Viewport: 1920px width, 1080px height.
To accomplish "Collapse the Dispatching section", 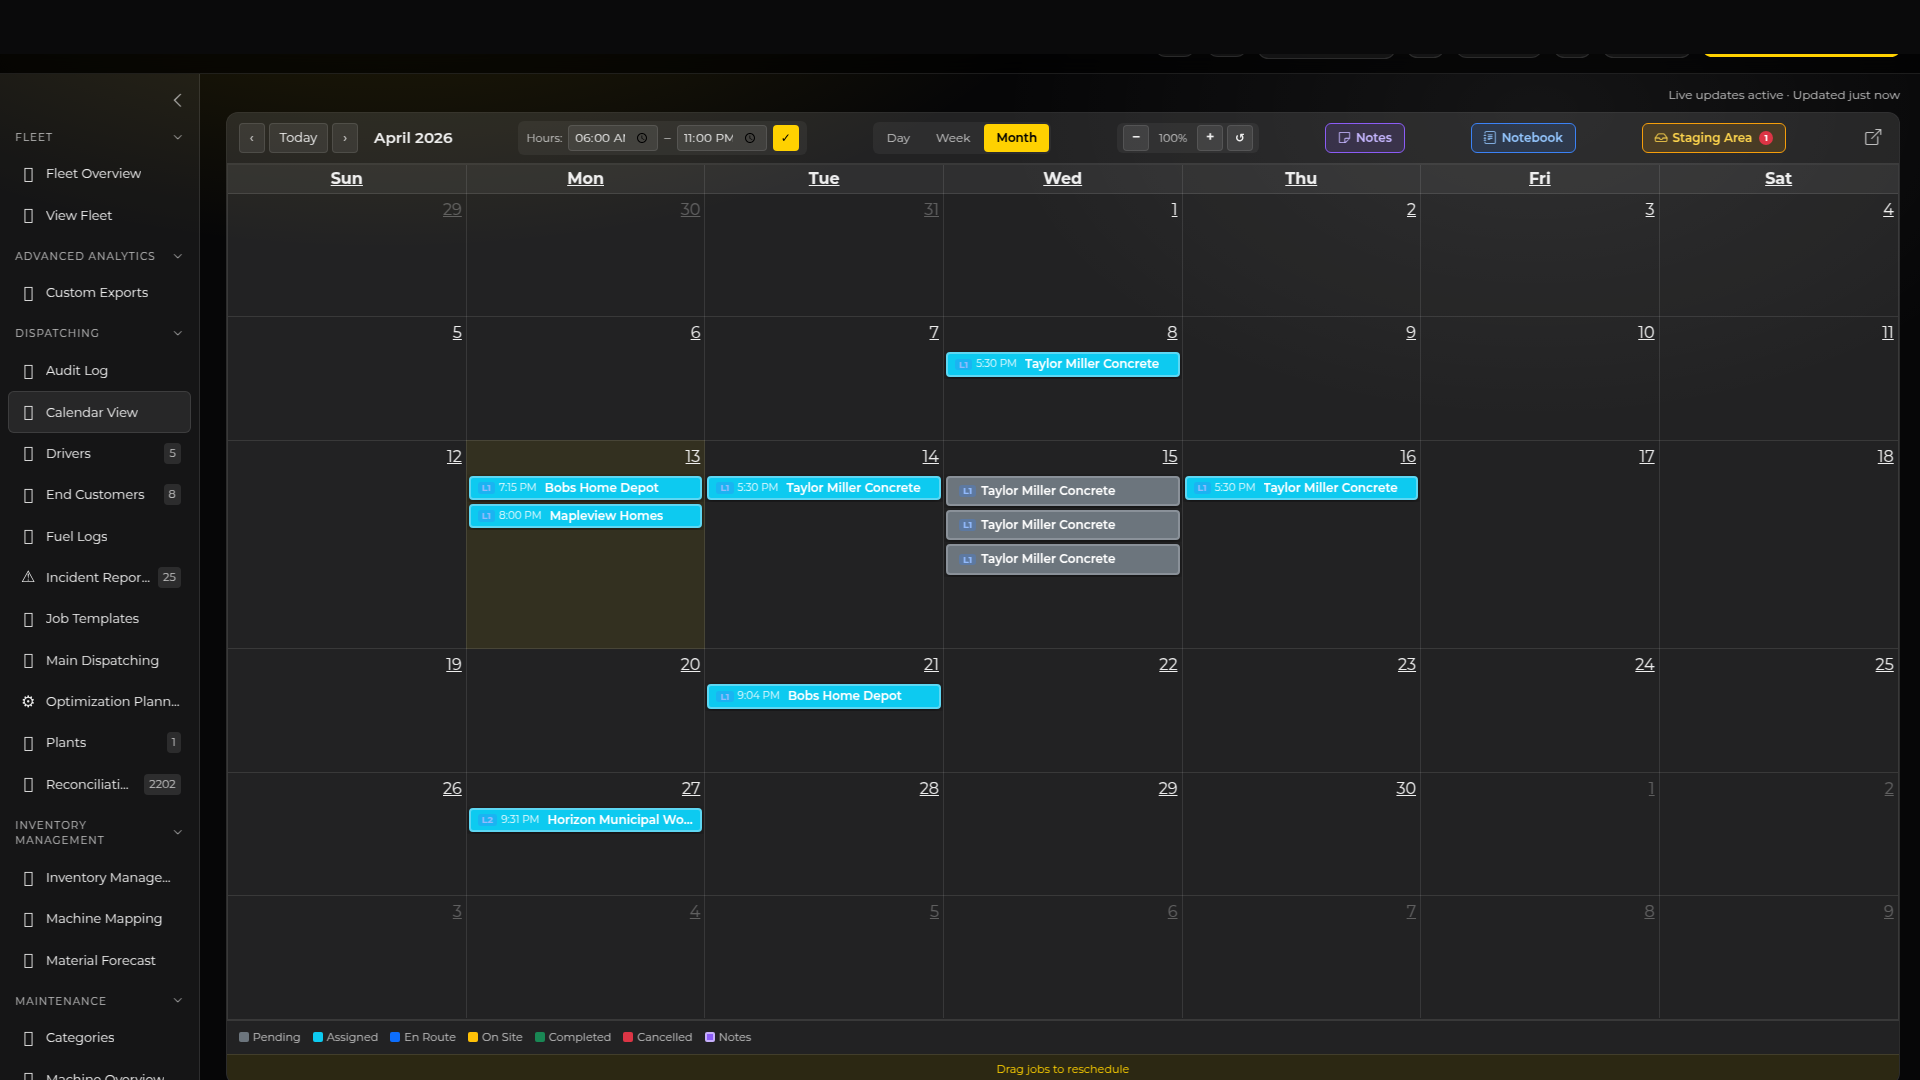I will [178, 333].
